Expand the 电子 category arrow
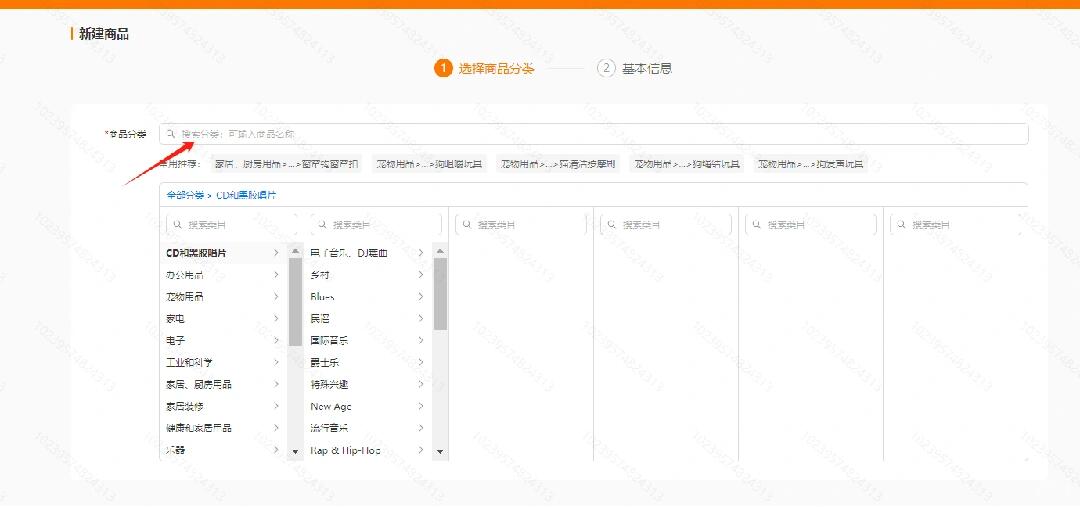The image size is (1080, 507). coord(276,340)
